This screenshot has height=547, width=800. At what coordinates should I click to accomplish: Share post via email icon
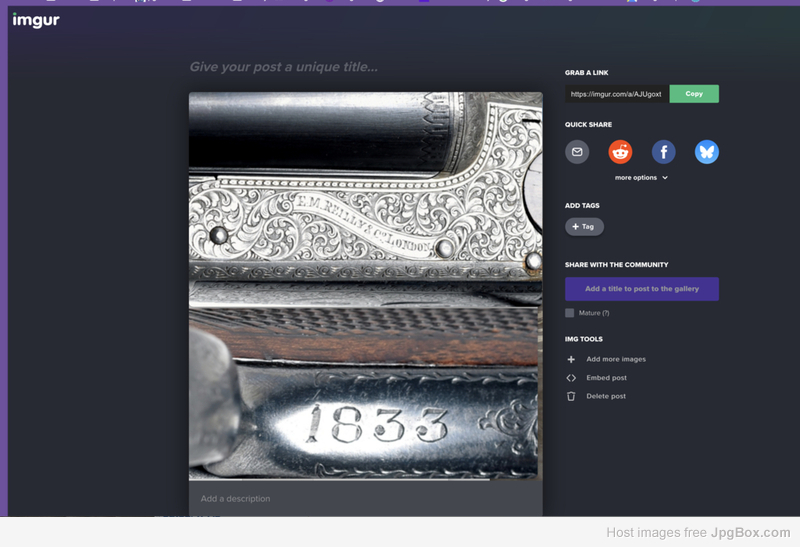pyautogui.click(x=577, y=152)
